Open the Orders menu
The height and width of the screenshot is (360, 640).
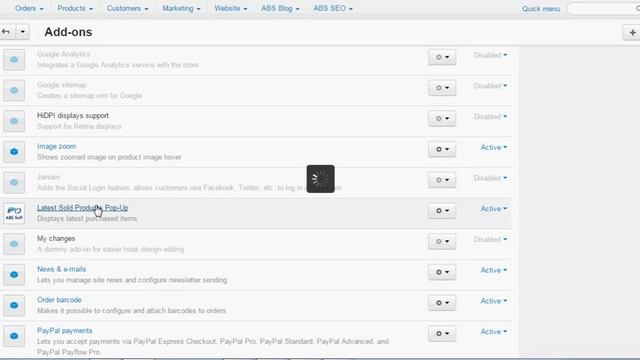(29, 8)
